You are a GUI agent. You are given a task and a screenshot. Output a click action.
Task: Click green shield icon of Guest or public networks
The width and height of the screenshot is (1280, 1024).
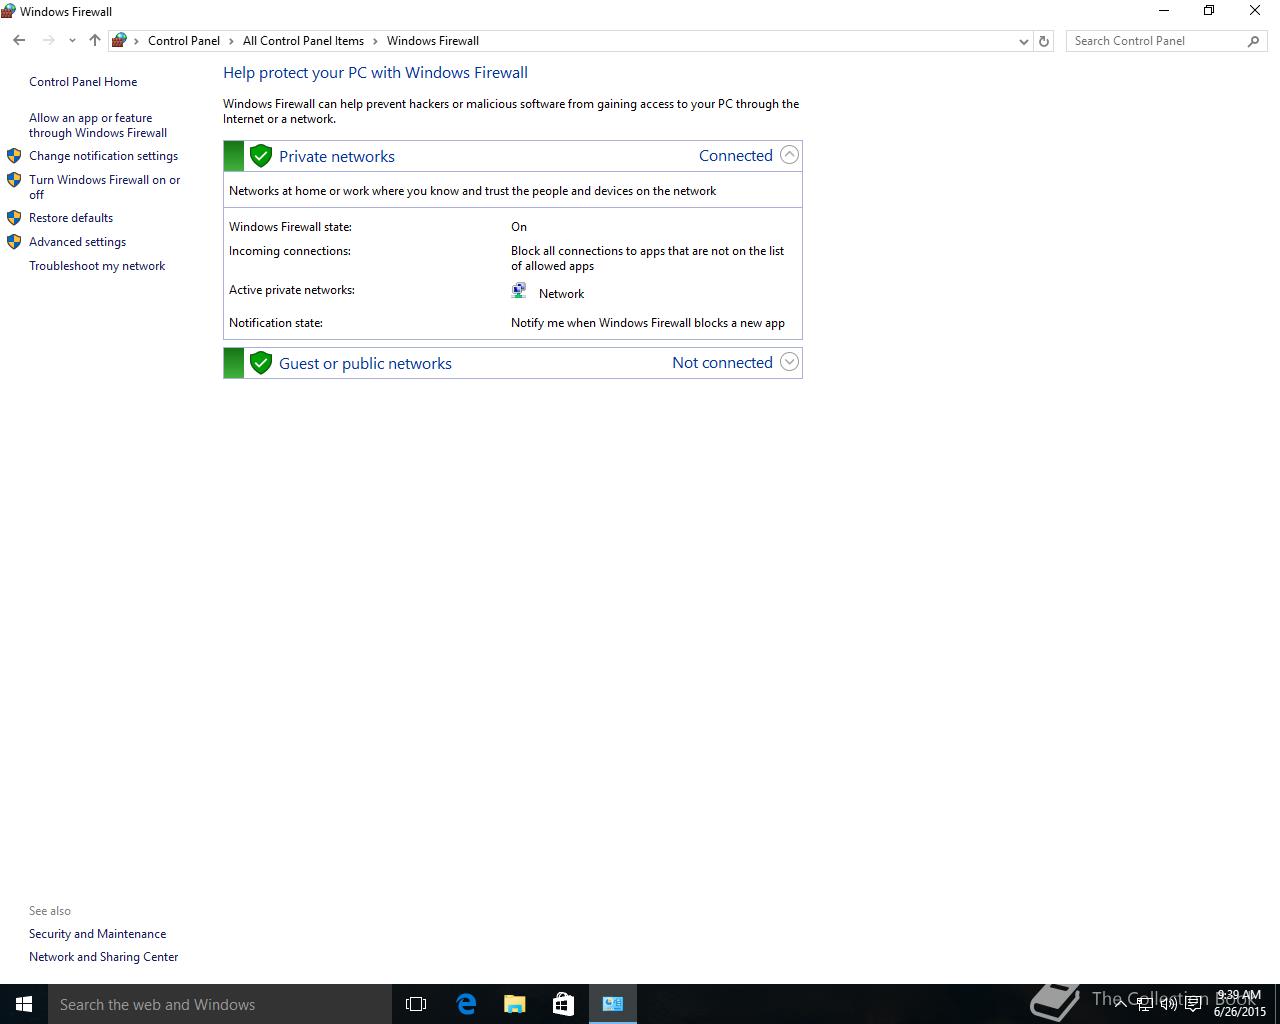[261, 363]
